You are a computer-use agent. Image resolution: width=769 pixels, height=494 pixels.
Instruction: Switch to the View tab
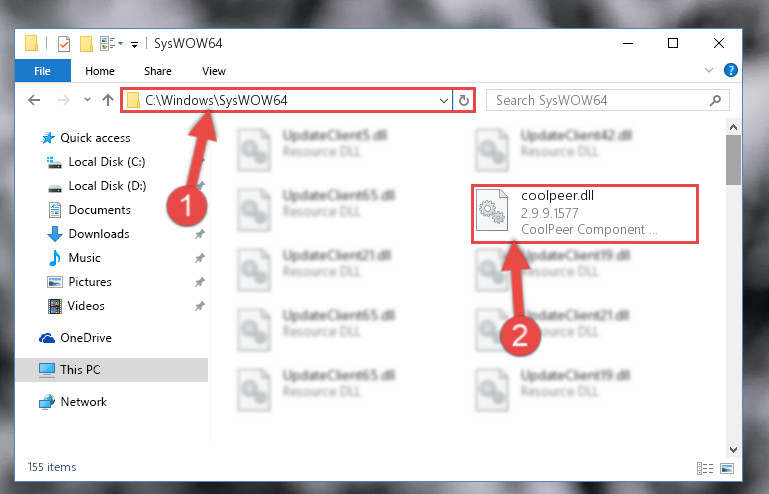click(x=214, y=71)
